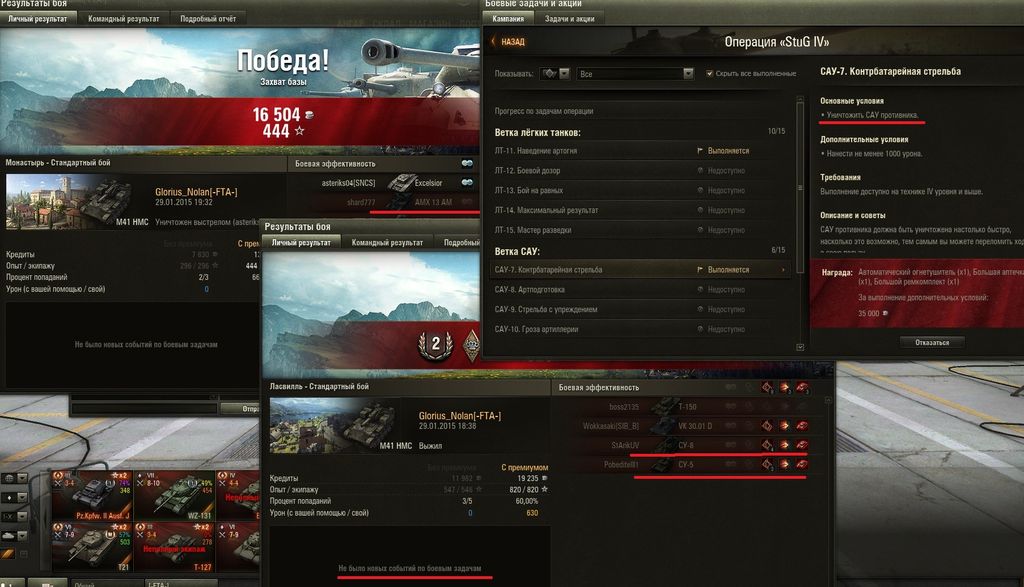Click the damage-dealt icon in the СУ-8 row
This screenshot has width=1024, height=587.
click(784, 445)
